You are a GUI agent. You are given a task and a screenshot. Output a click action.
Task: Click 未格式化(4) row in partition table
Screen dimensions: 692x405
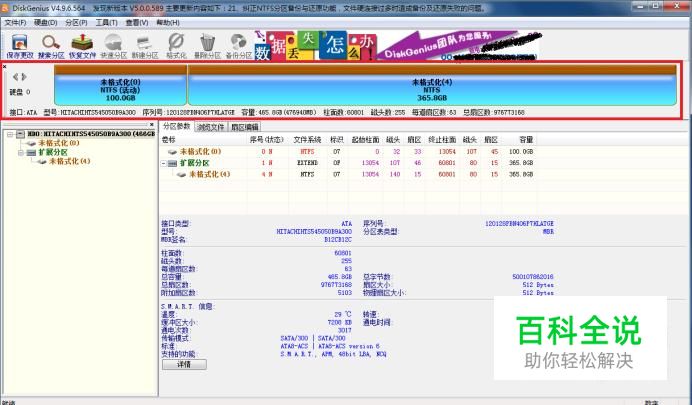click(x=349, y=174)
